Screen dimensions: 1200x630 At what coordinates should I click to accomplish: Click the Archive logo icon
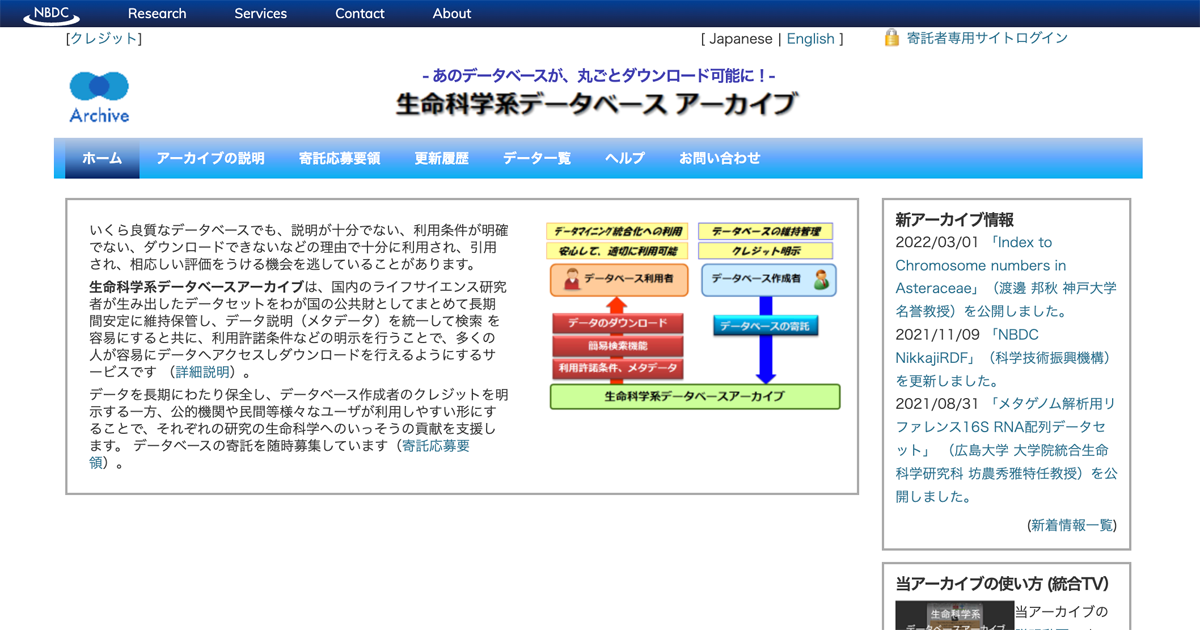tap(99, 97)
